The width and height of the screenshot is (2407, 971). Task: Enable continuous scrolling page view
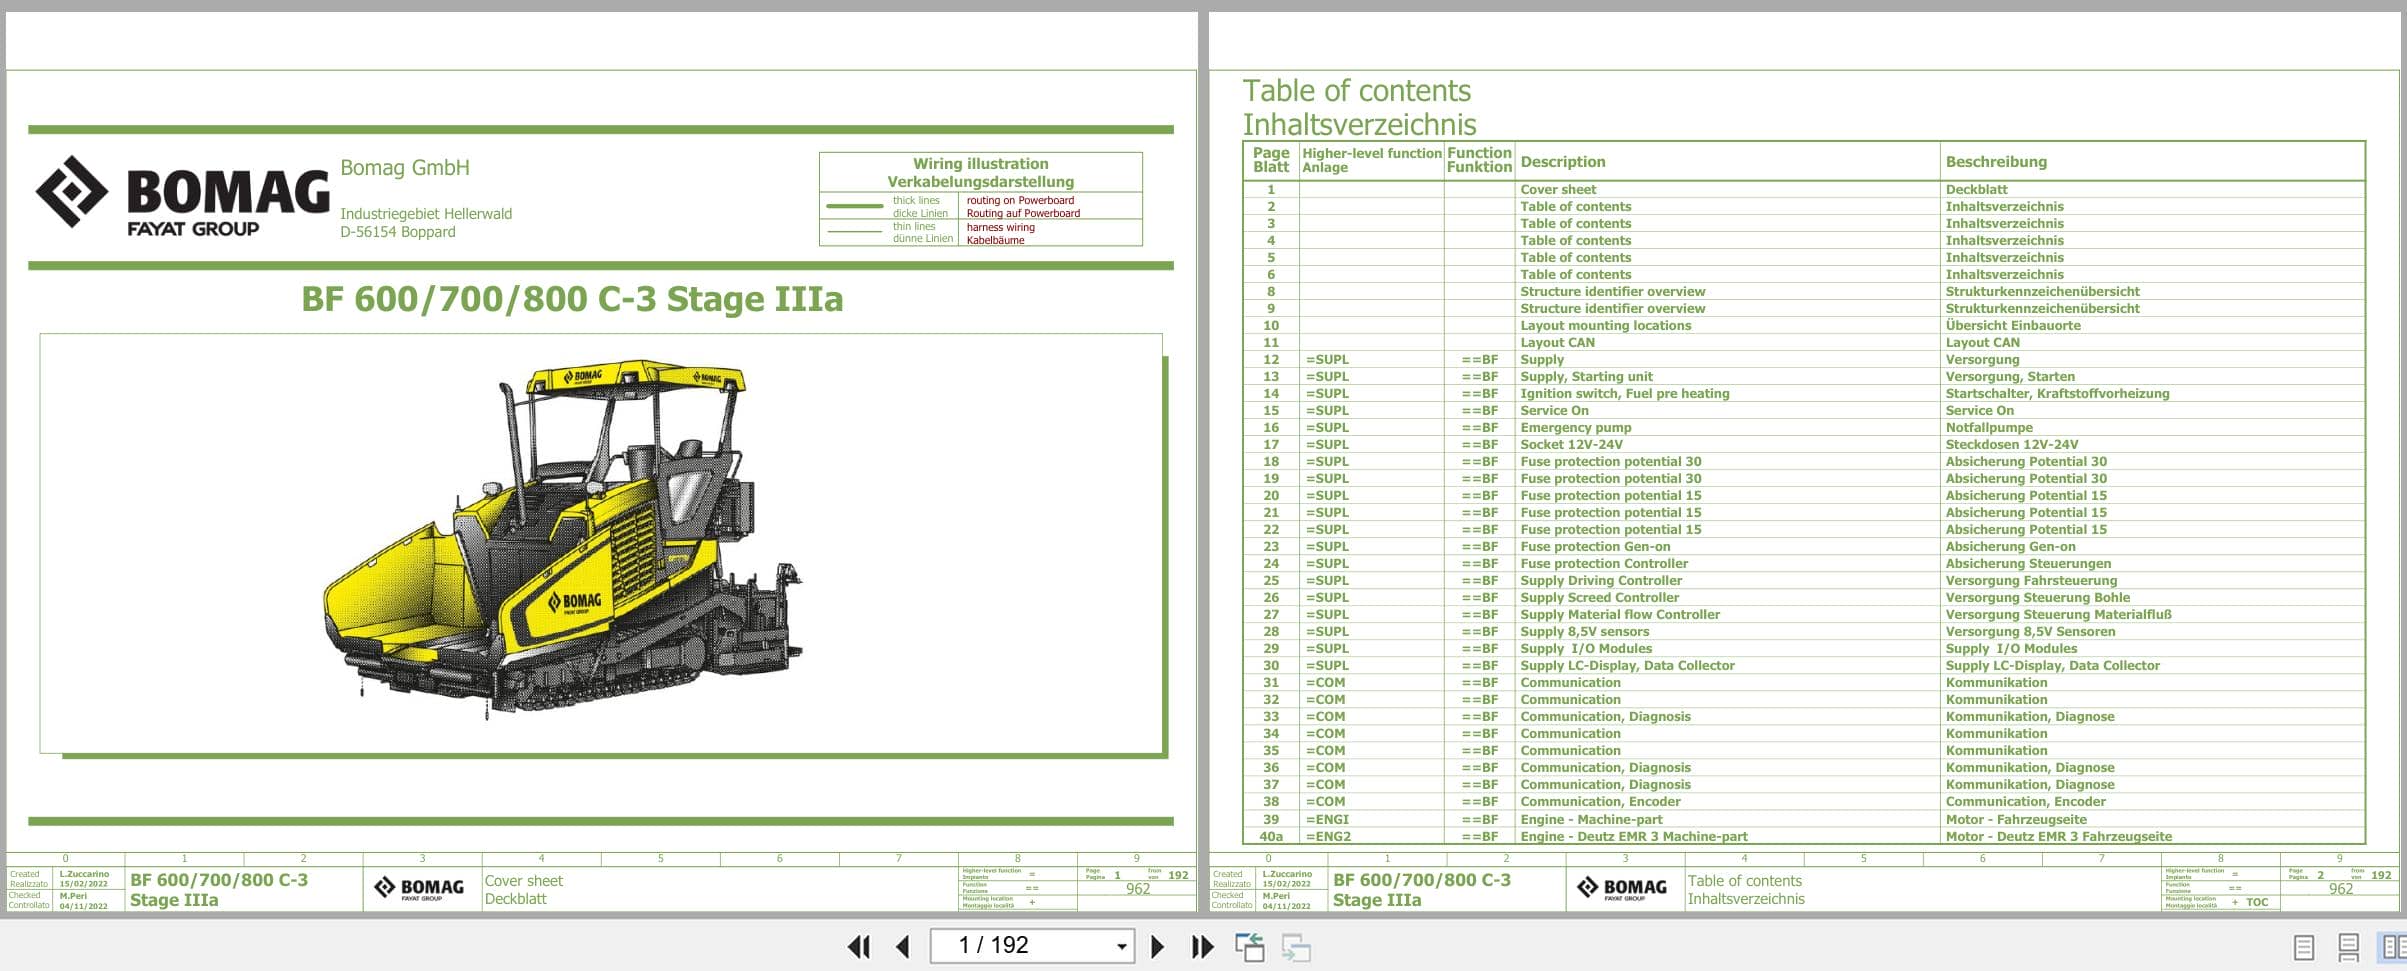pos(2349,947)
